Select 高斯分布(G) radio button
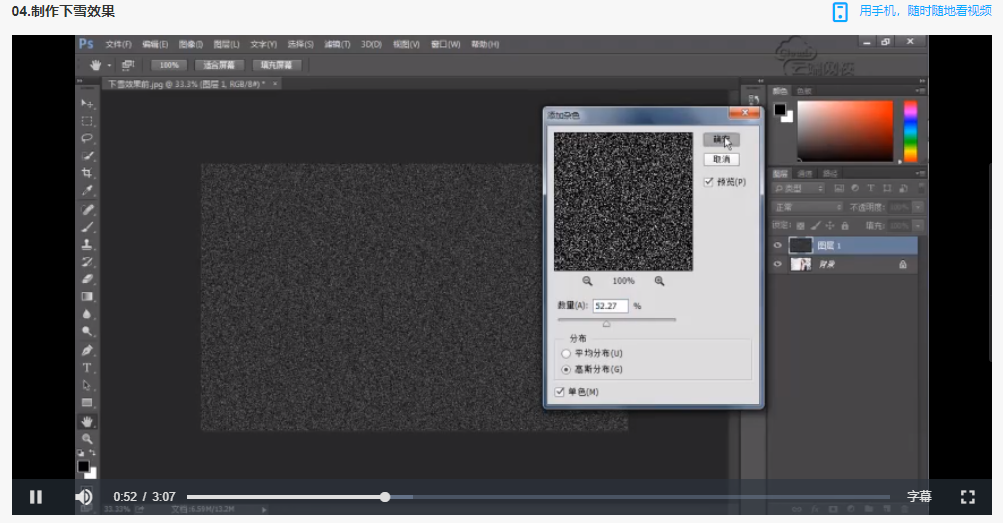Viewport: 1003px width, 523px height. [x=565, y=370]
